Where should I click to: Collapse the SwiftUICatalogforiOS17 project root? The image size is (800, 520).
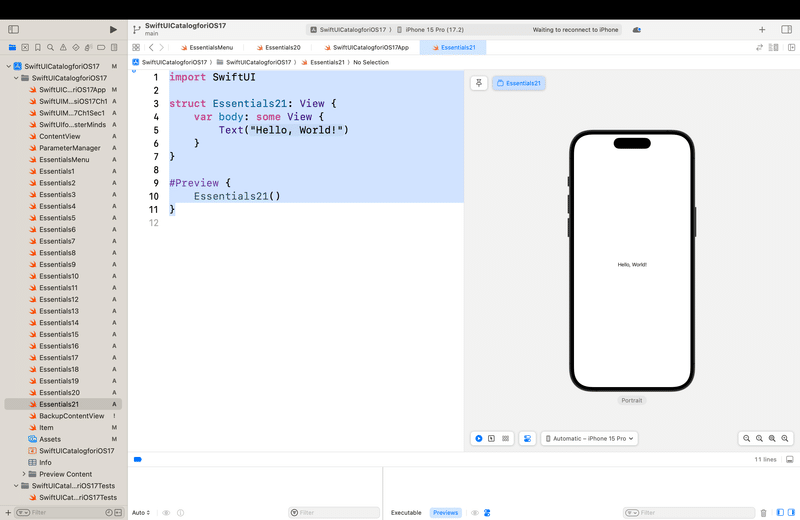[9, 66]
